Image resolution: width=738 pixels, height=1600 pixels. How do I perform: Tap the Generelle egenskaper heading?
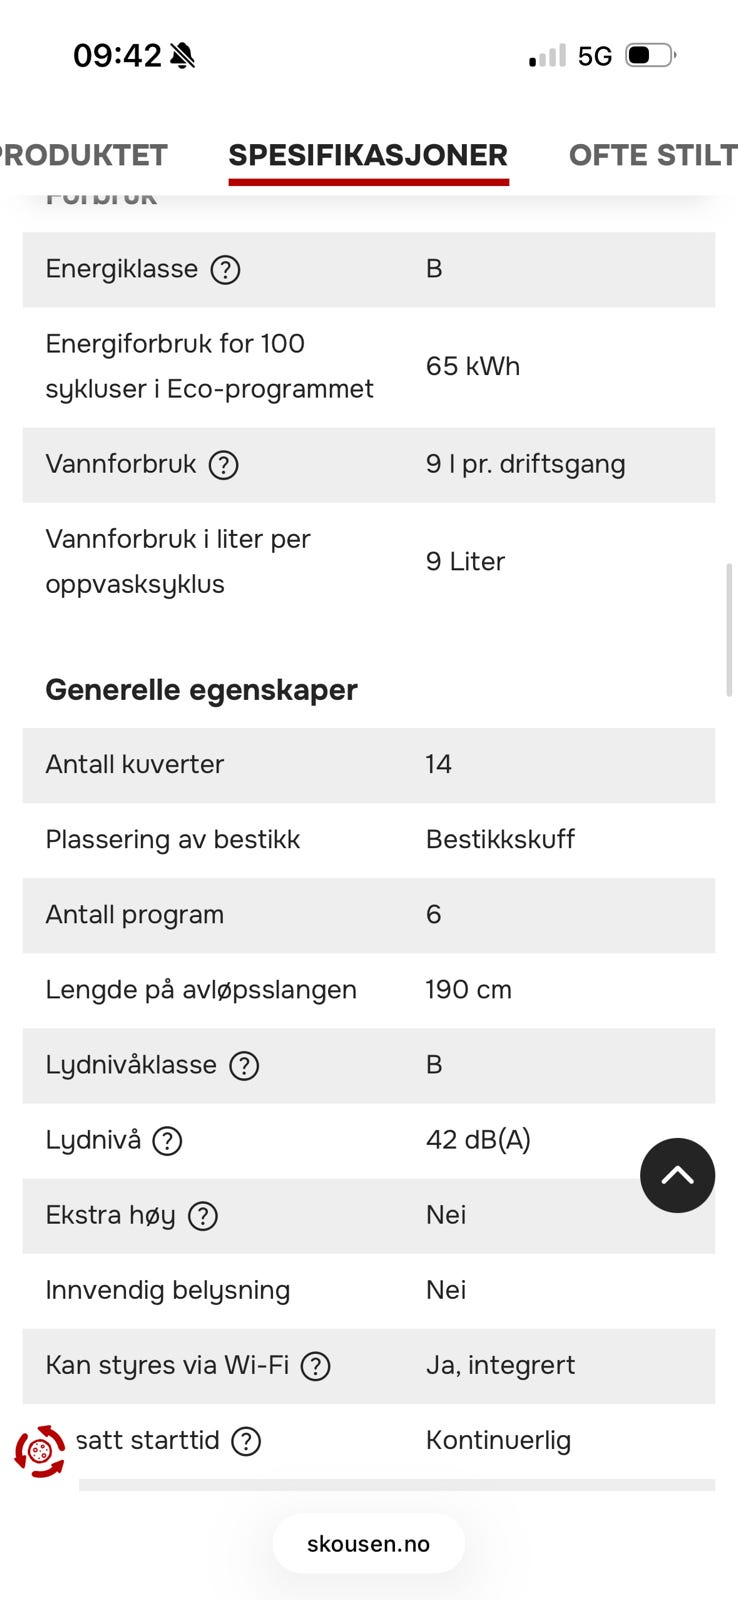(201, 690)
